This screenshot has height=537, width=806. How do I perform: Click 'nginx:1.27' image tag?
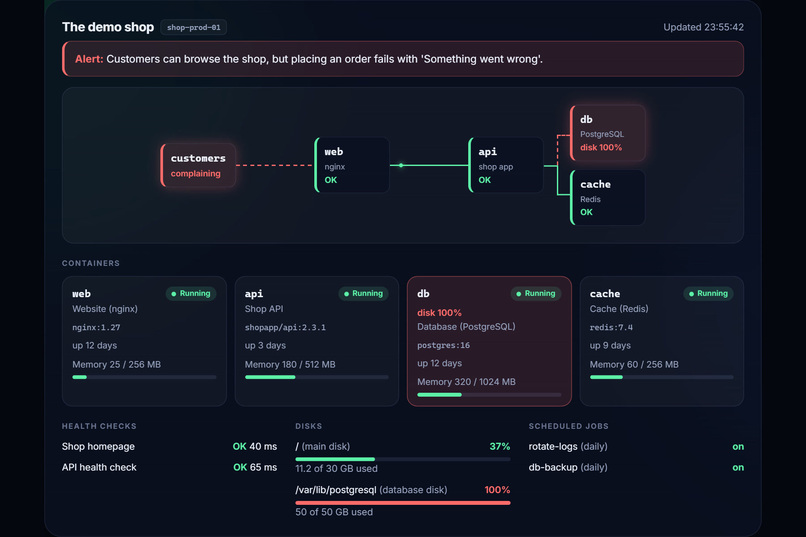click(96, 327)
